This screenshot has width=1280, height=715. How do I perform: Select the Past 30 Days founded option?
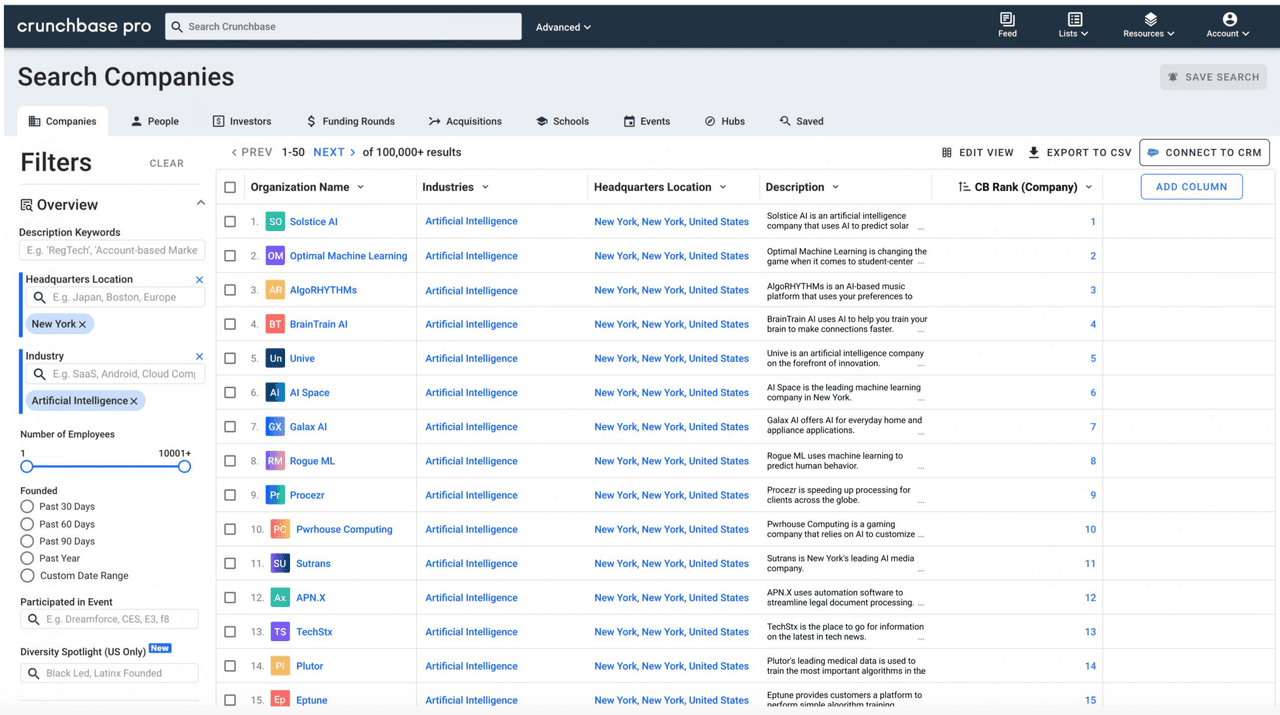click(27, 506)
